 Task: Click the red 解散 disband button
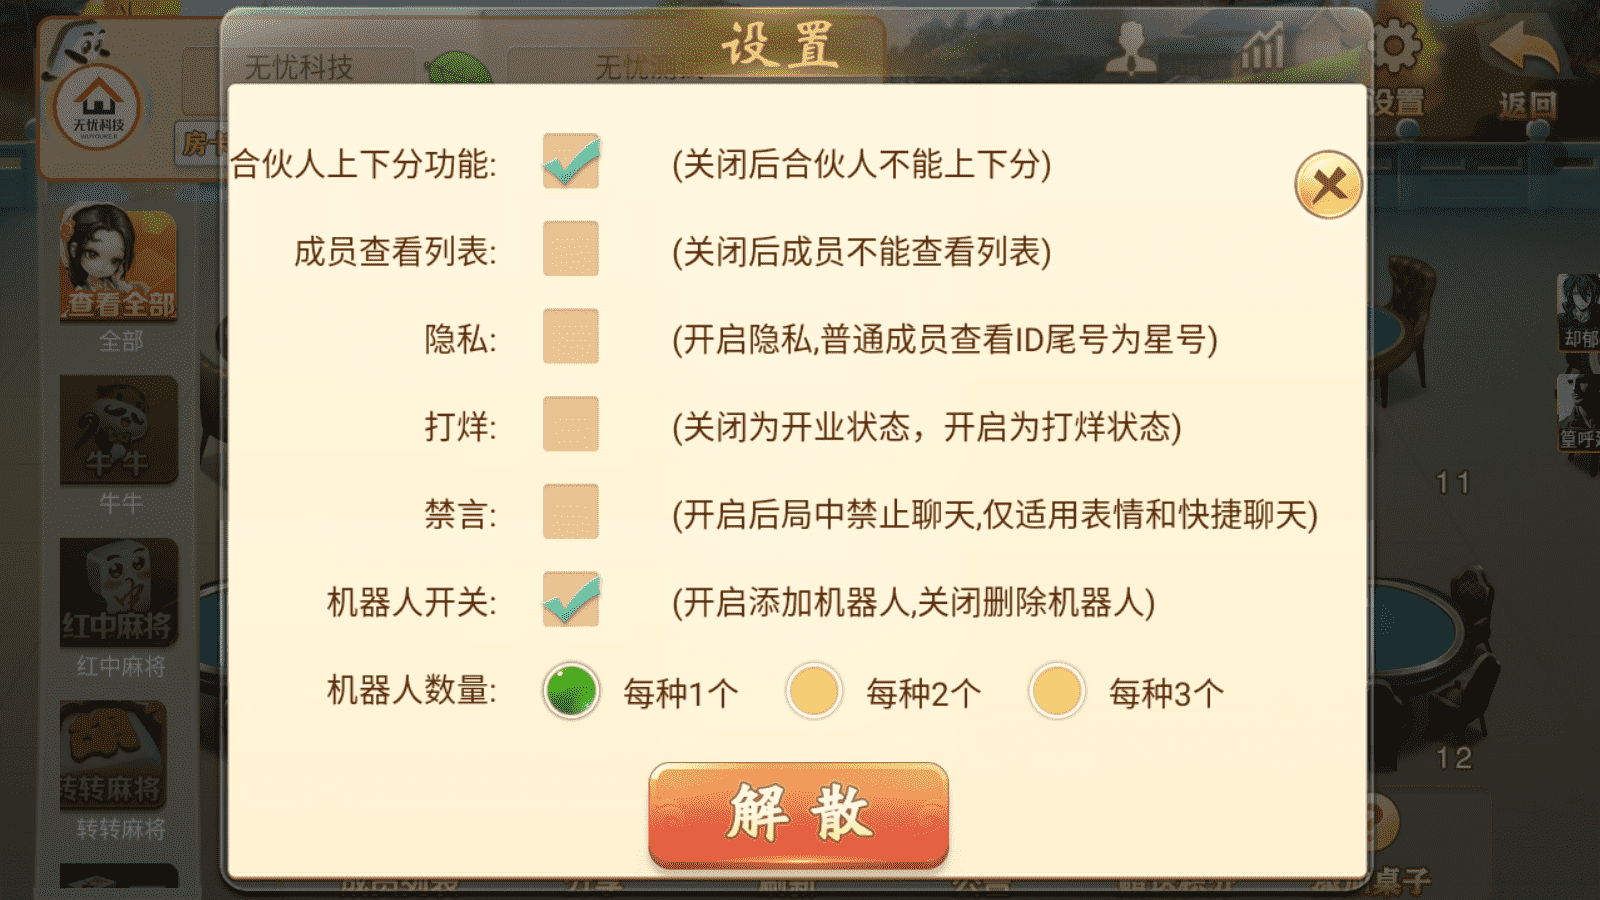tap(798, 814)
